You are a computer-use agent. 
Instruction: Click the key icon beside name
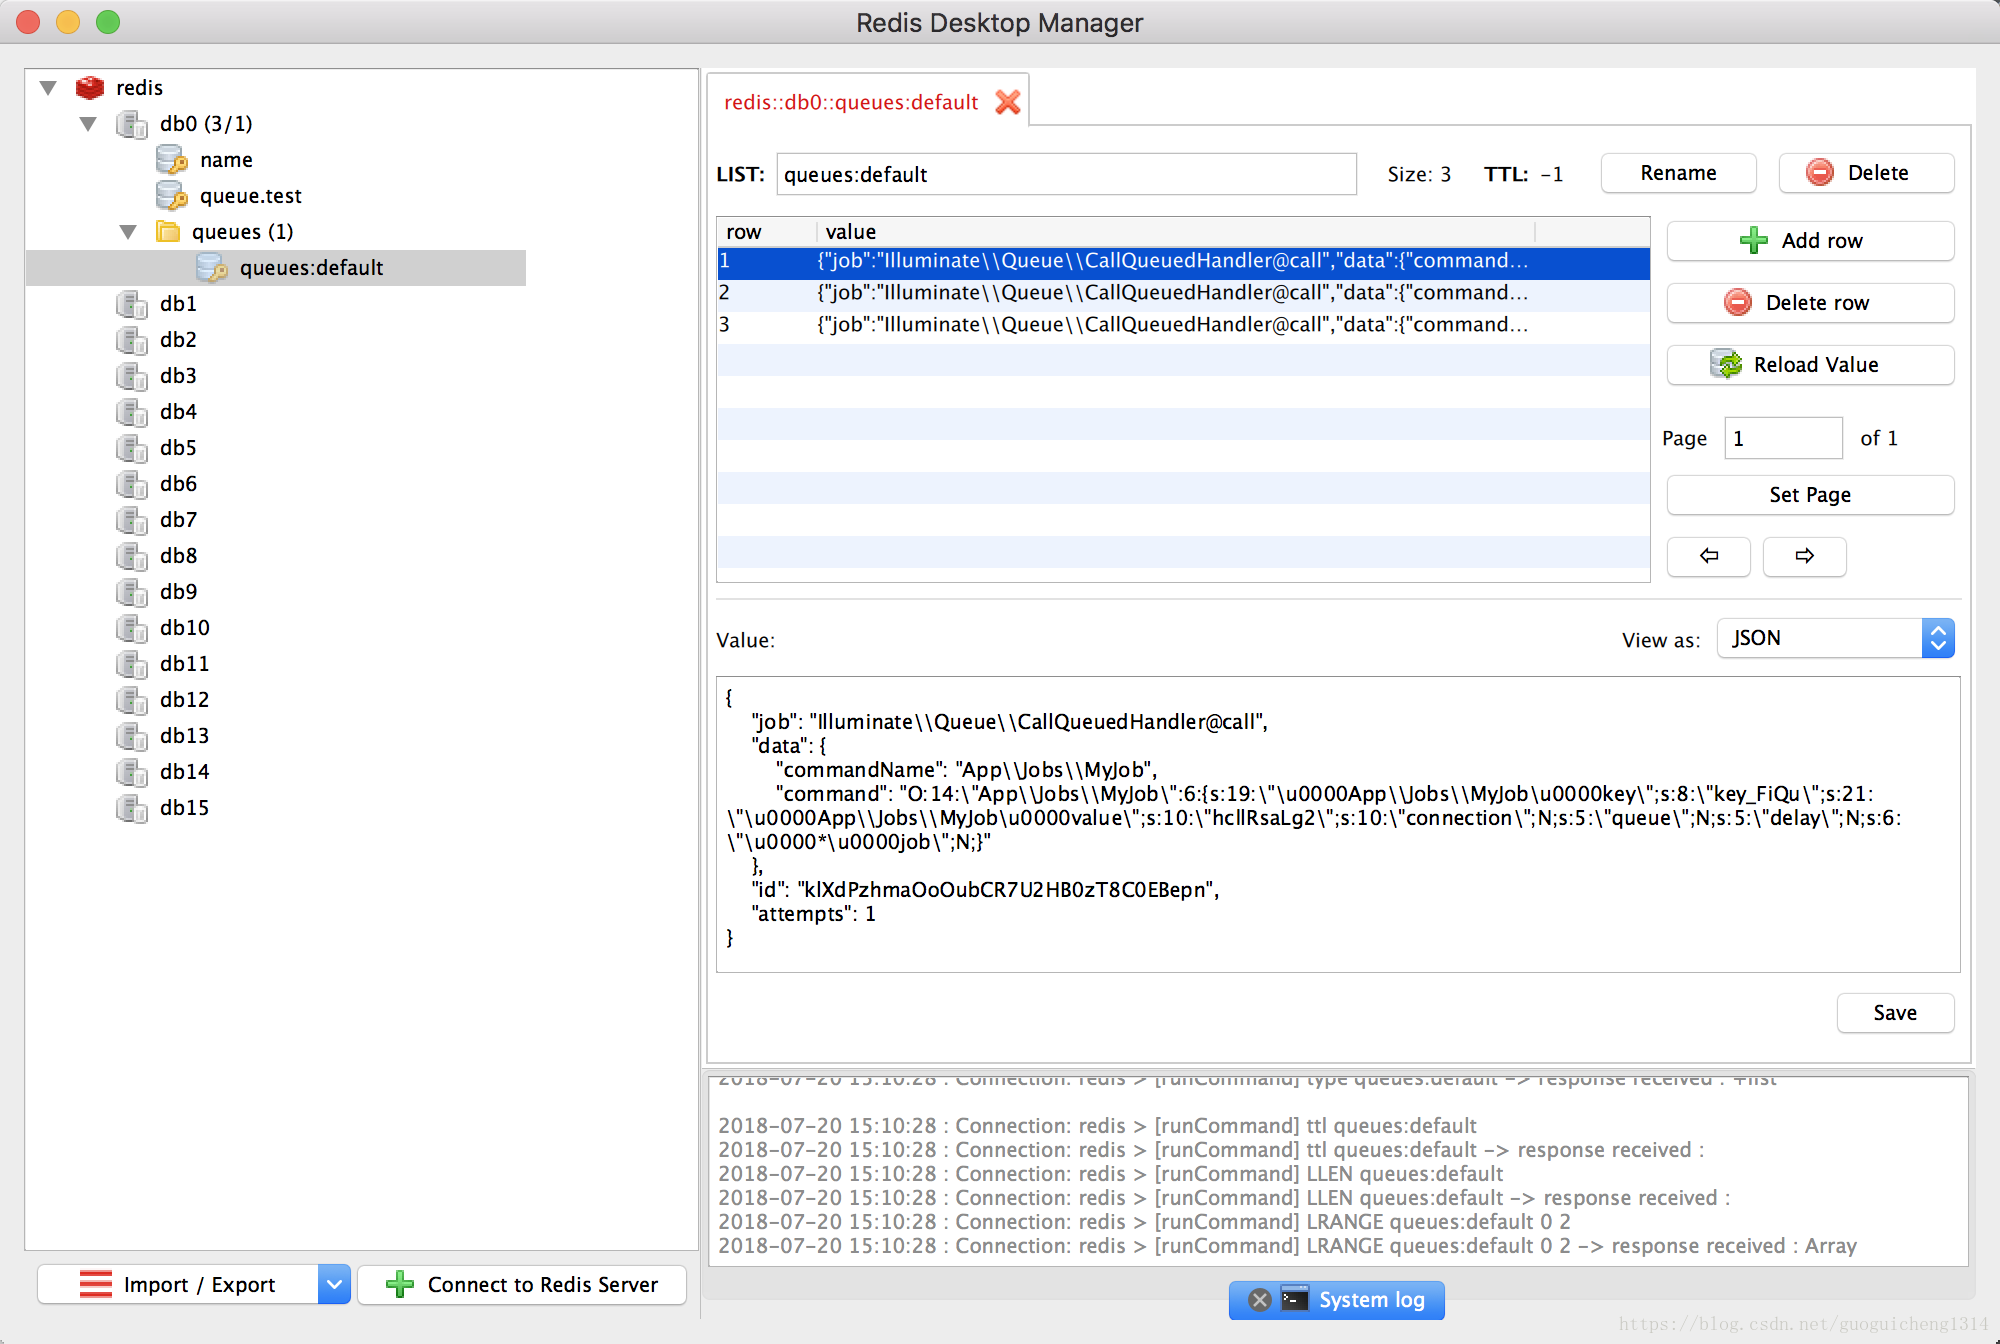(x=172, y=160)
